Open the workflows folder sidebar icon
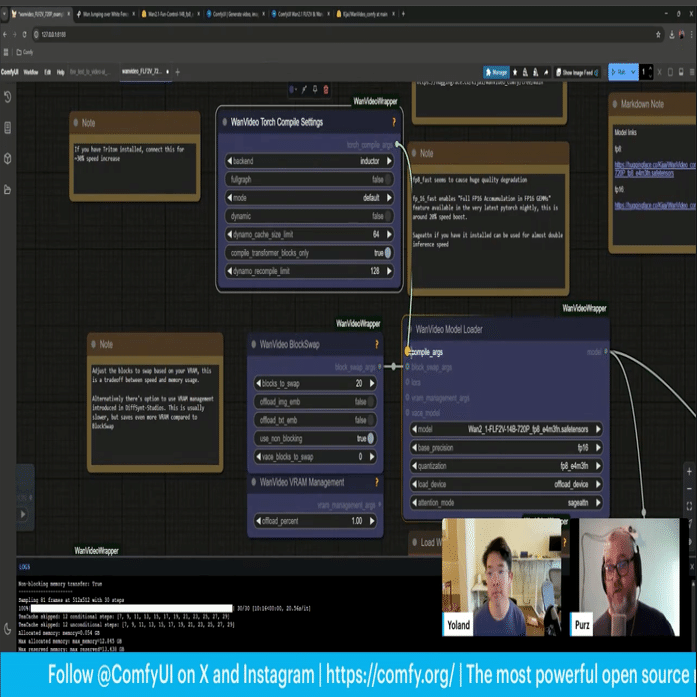This screenshot has height=697, width=697. [8, 190]
